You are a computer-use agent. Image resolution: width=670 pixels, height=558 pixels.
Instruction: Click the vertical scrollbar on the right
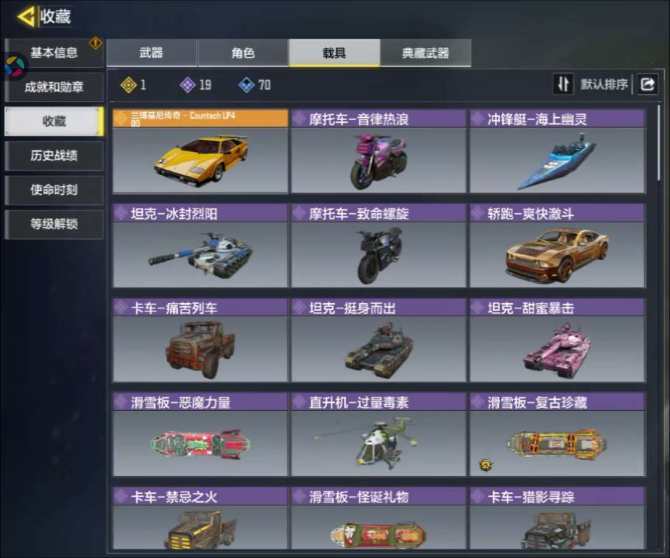[660, 143]
